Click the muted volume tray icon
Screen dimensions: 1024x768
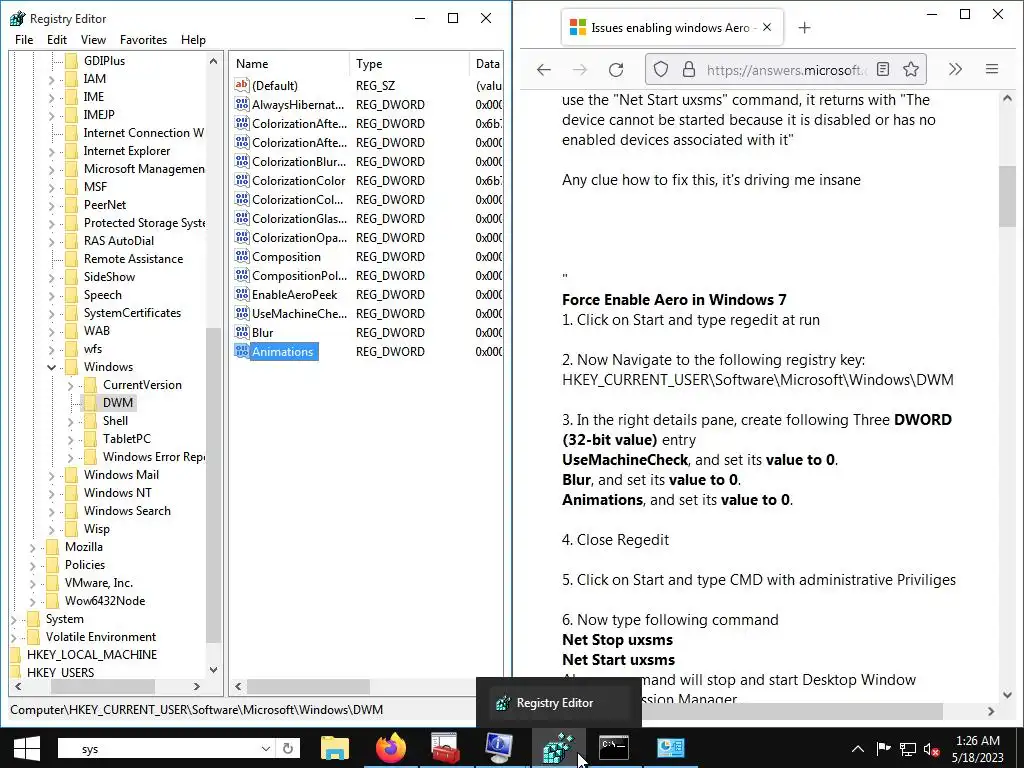[931, 749]
